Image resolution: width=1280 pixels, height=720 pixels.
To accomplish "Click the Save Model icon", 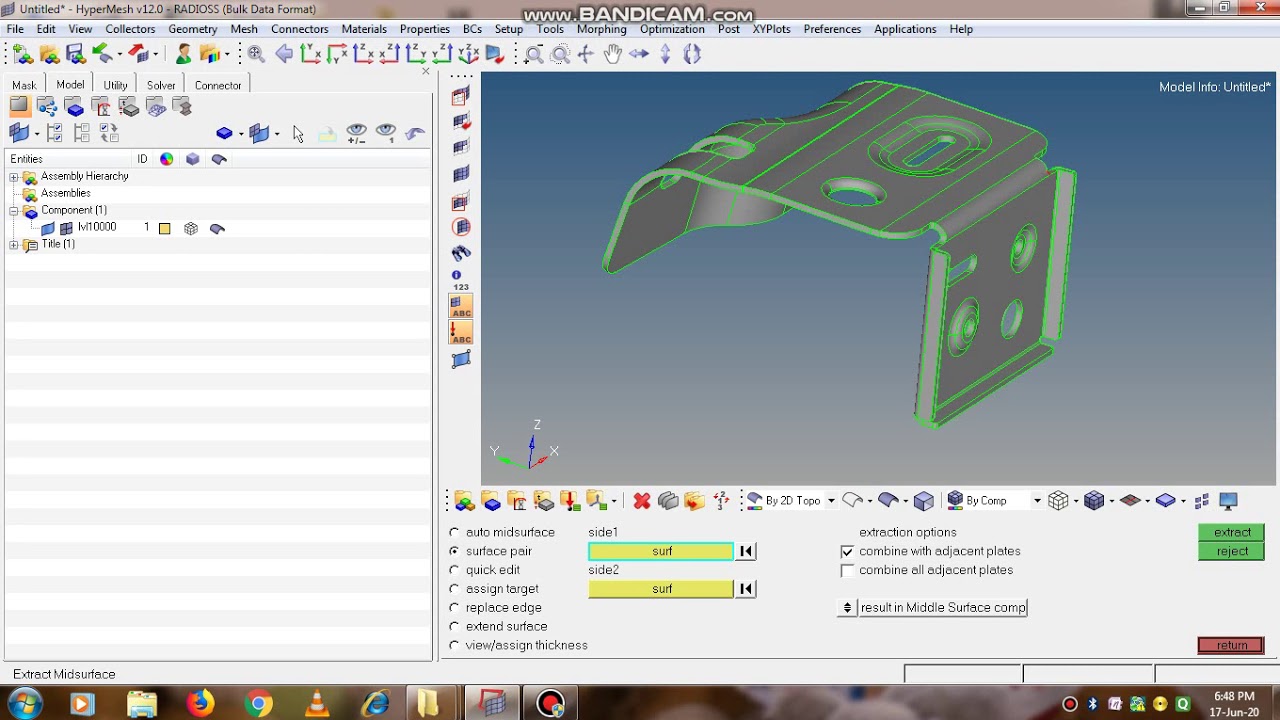I will click(x=75, y=54).
